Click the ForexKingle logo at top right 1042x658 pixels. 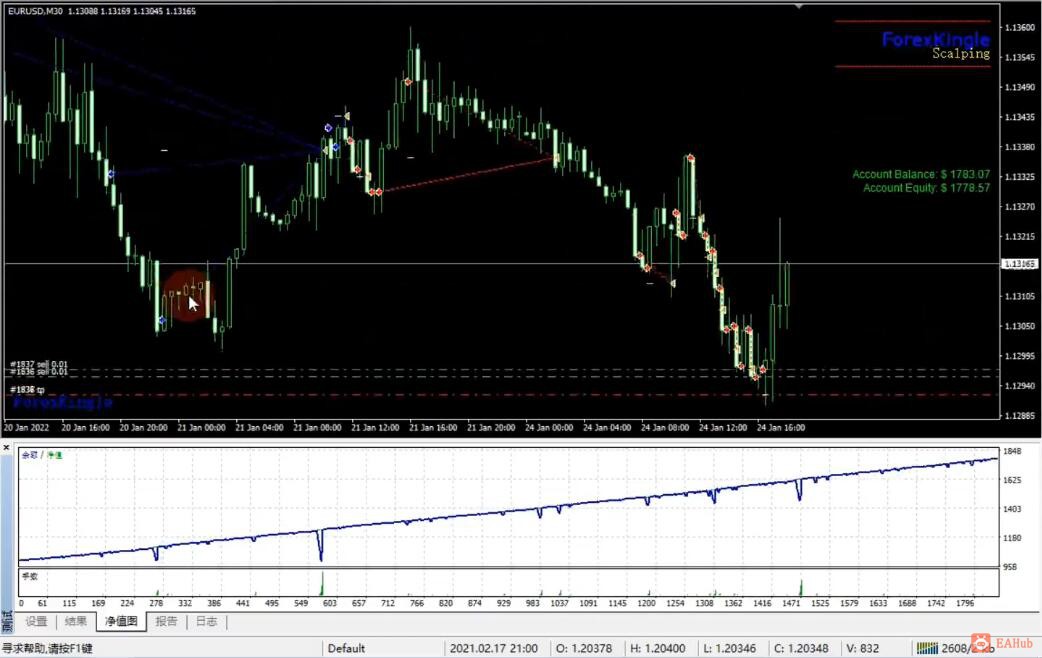click(x=936, y=39)
